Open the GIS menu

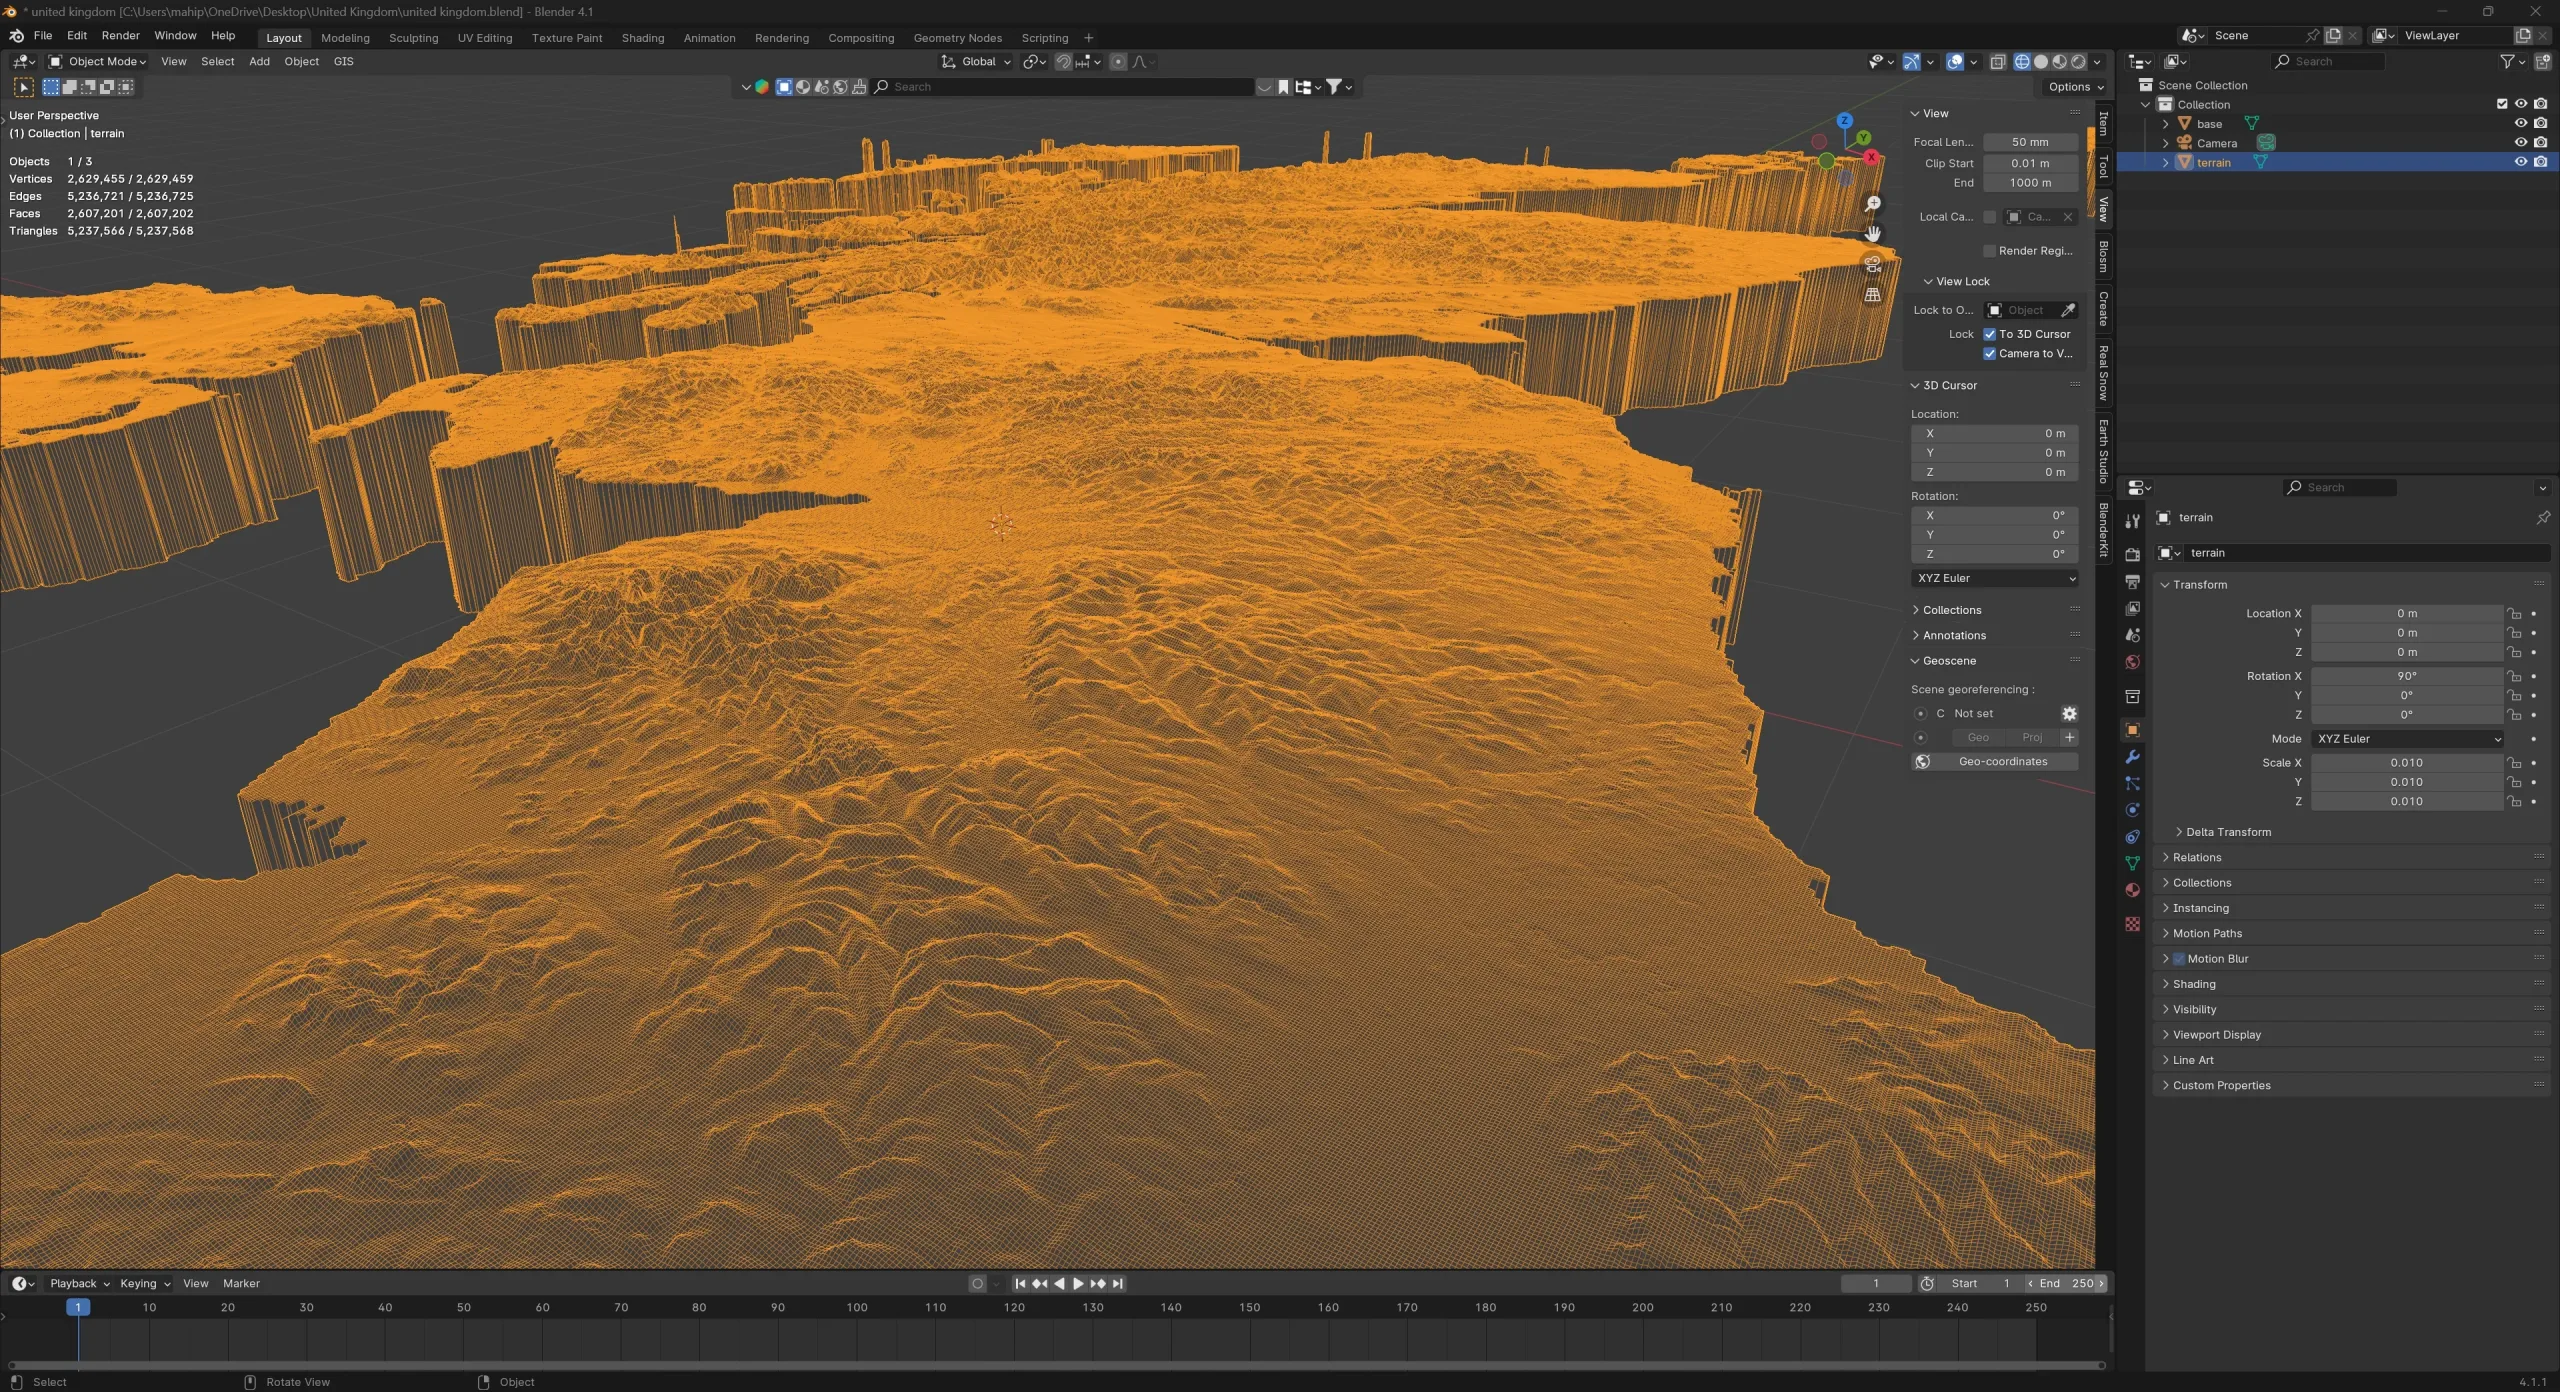click(343, 61)
